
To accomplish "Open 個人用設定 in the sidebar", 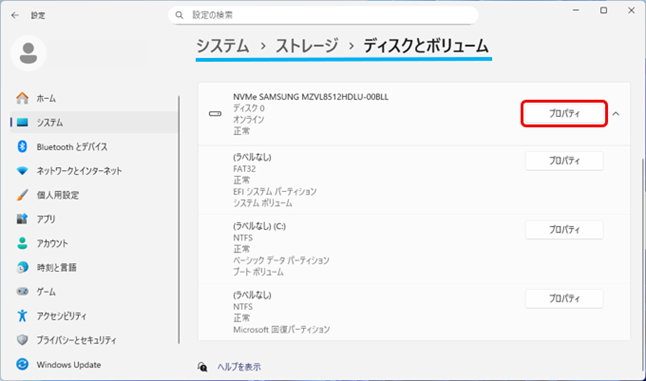I will pyautogui.click(x=94, y=195).
